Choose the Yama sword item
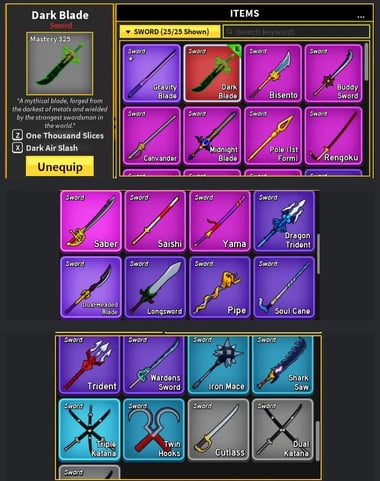380x481 pixels. [220, 221]
